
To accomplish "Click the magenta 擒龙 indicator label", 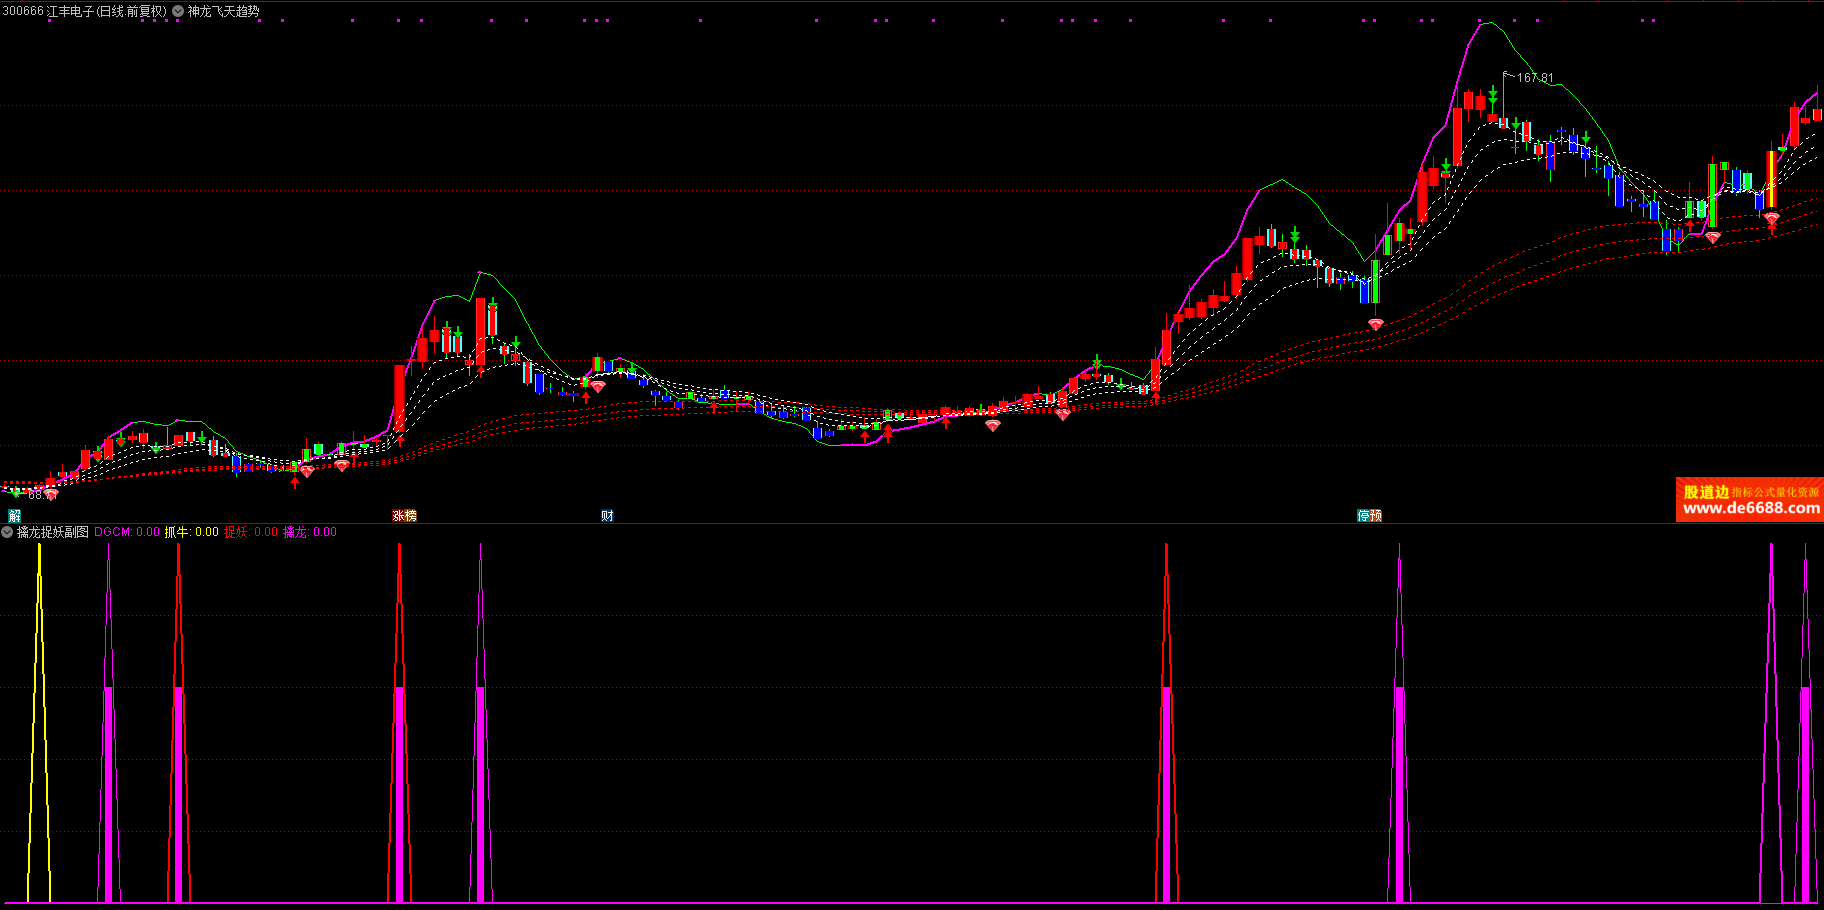I will click(309, 532).
